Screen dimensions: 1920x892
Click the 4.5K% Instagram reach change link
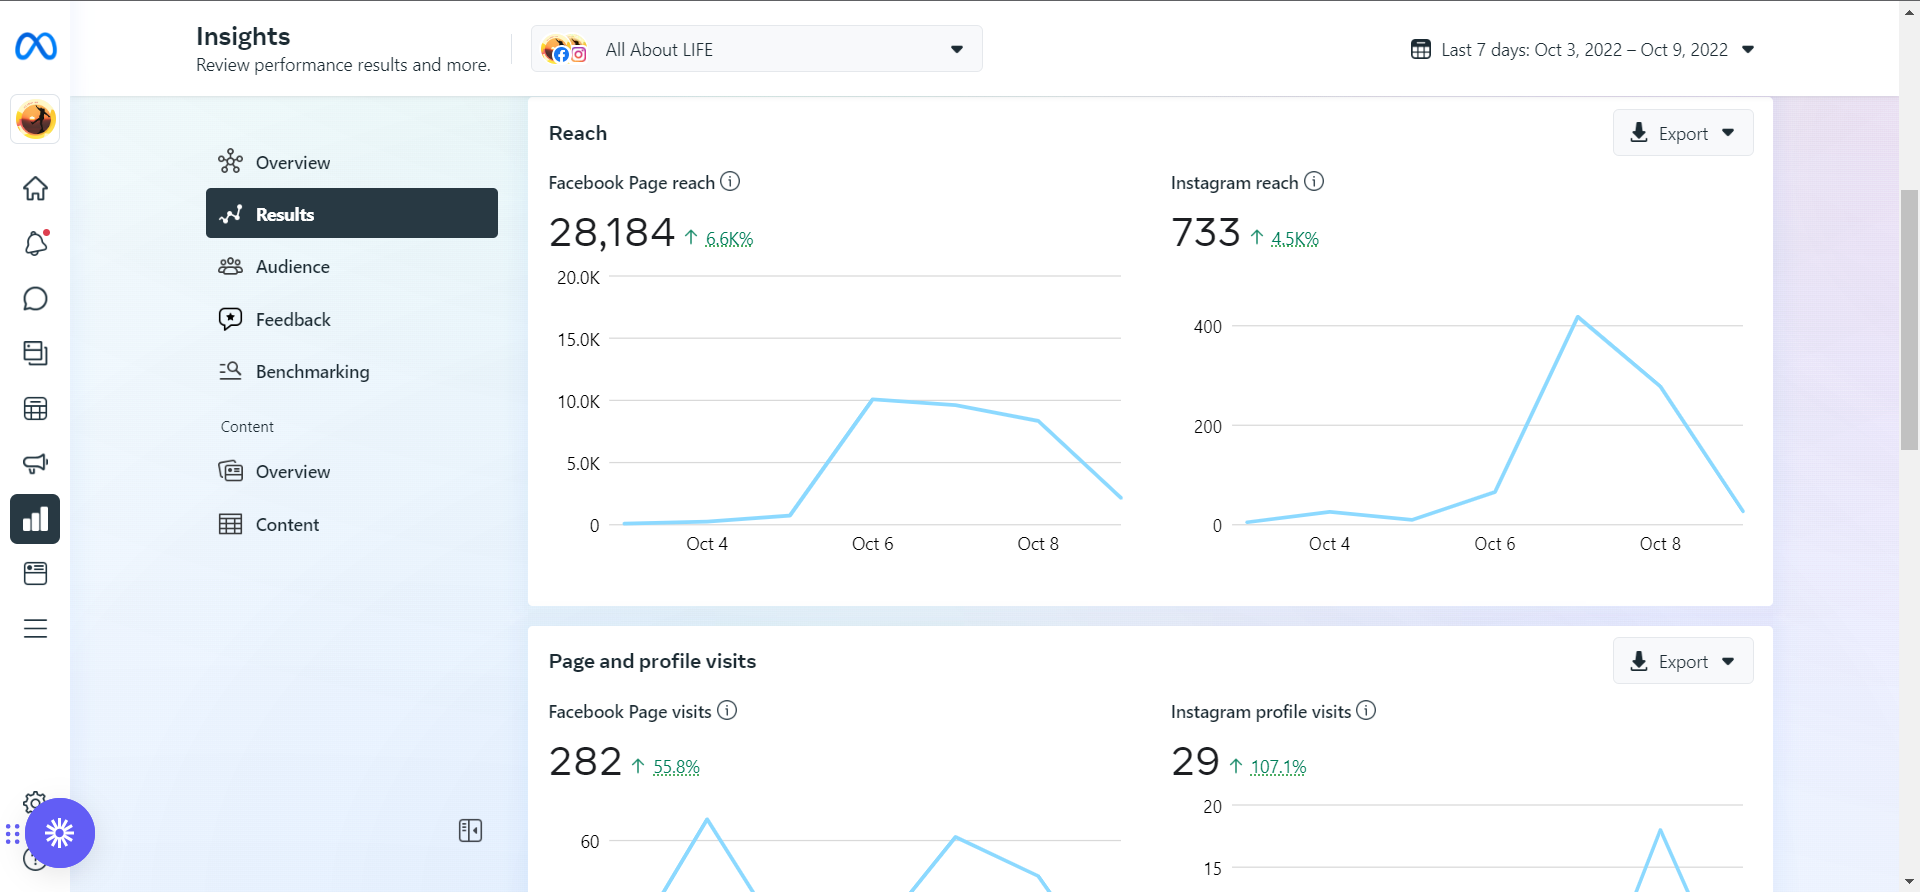click(x=1295, y=238)
